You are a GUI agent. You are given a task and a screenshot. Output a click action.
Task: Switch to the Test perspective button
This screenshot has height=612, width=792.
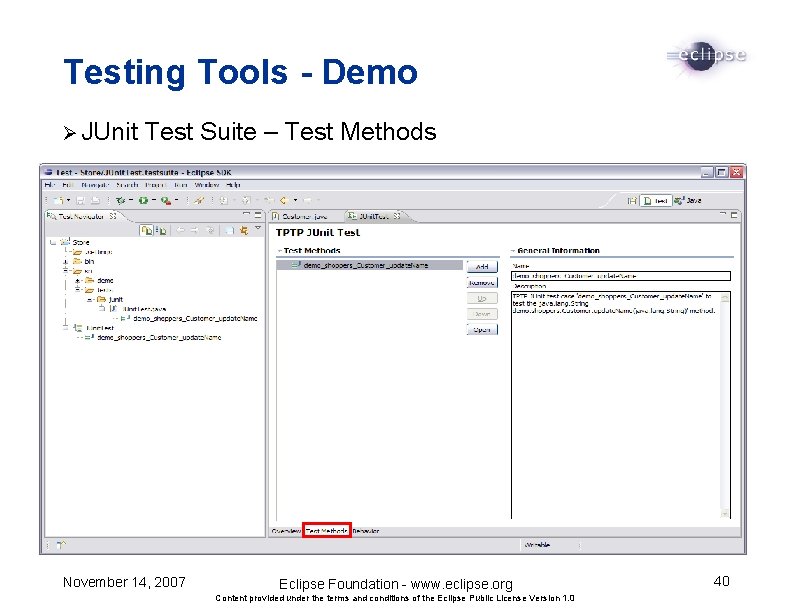tap(656, 200)
